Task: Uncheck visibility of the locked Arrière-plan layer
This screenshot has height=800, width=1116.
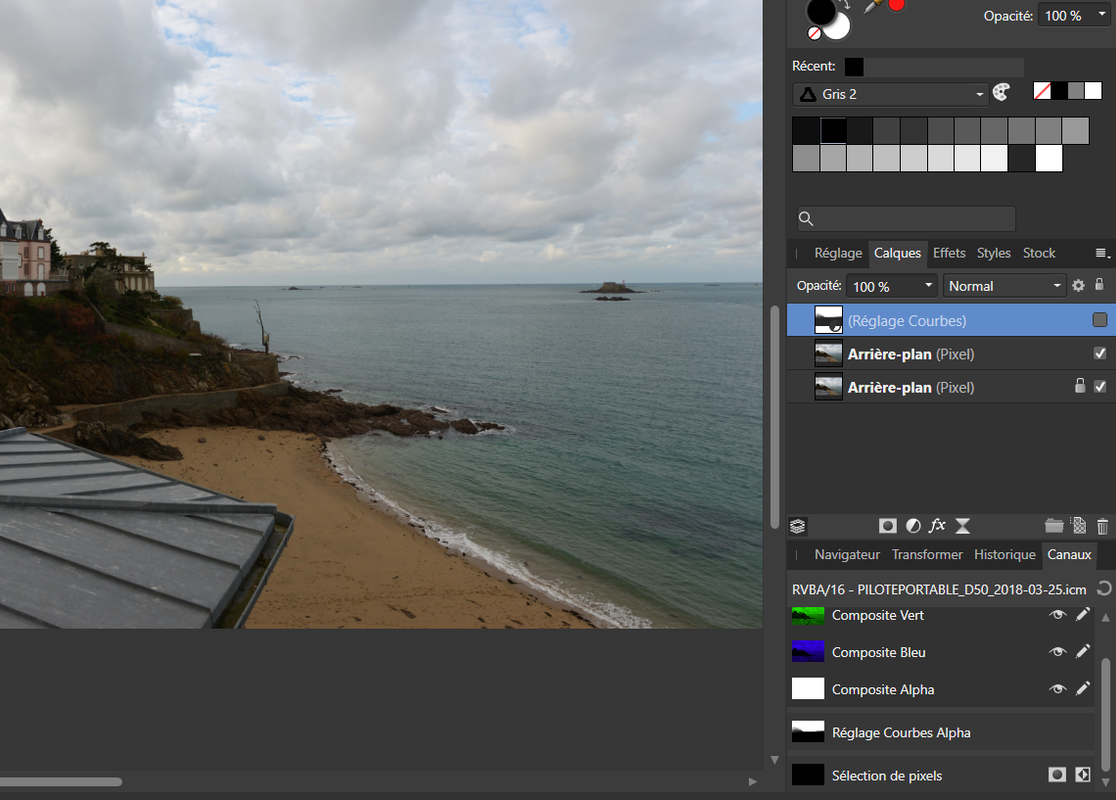Action: pyautogui.click(x=1100, y=386)
